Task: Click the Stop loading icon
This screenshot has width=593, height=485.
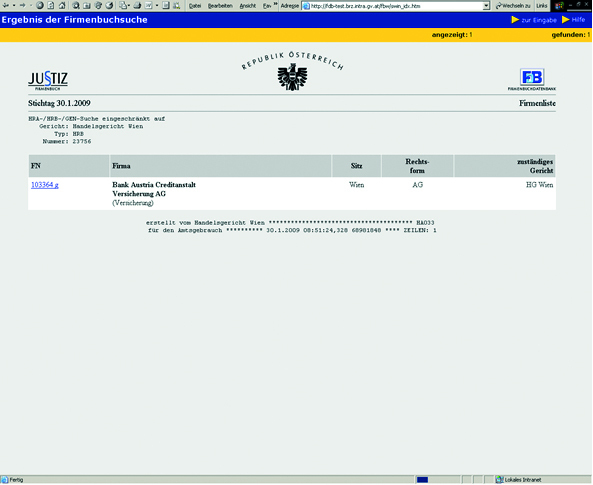Action: tap(40, 5)
